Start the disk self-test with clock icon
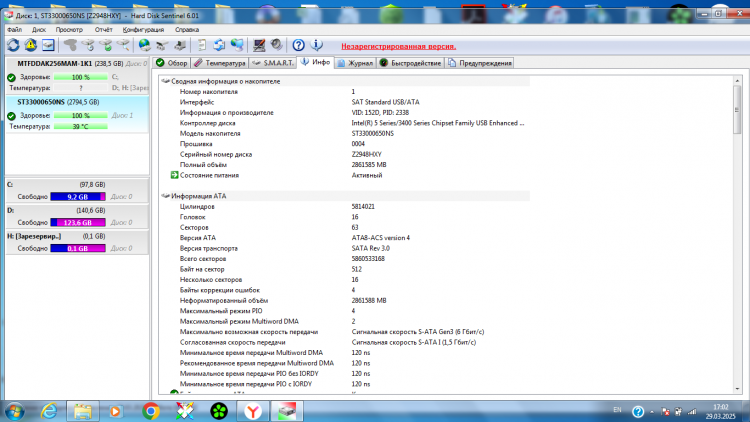750x422 pixels. click(x=88, y=45)
